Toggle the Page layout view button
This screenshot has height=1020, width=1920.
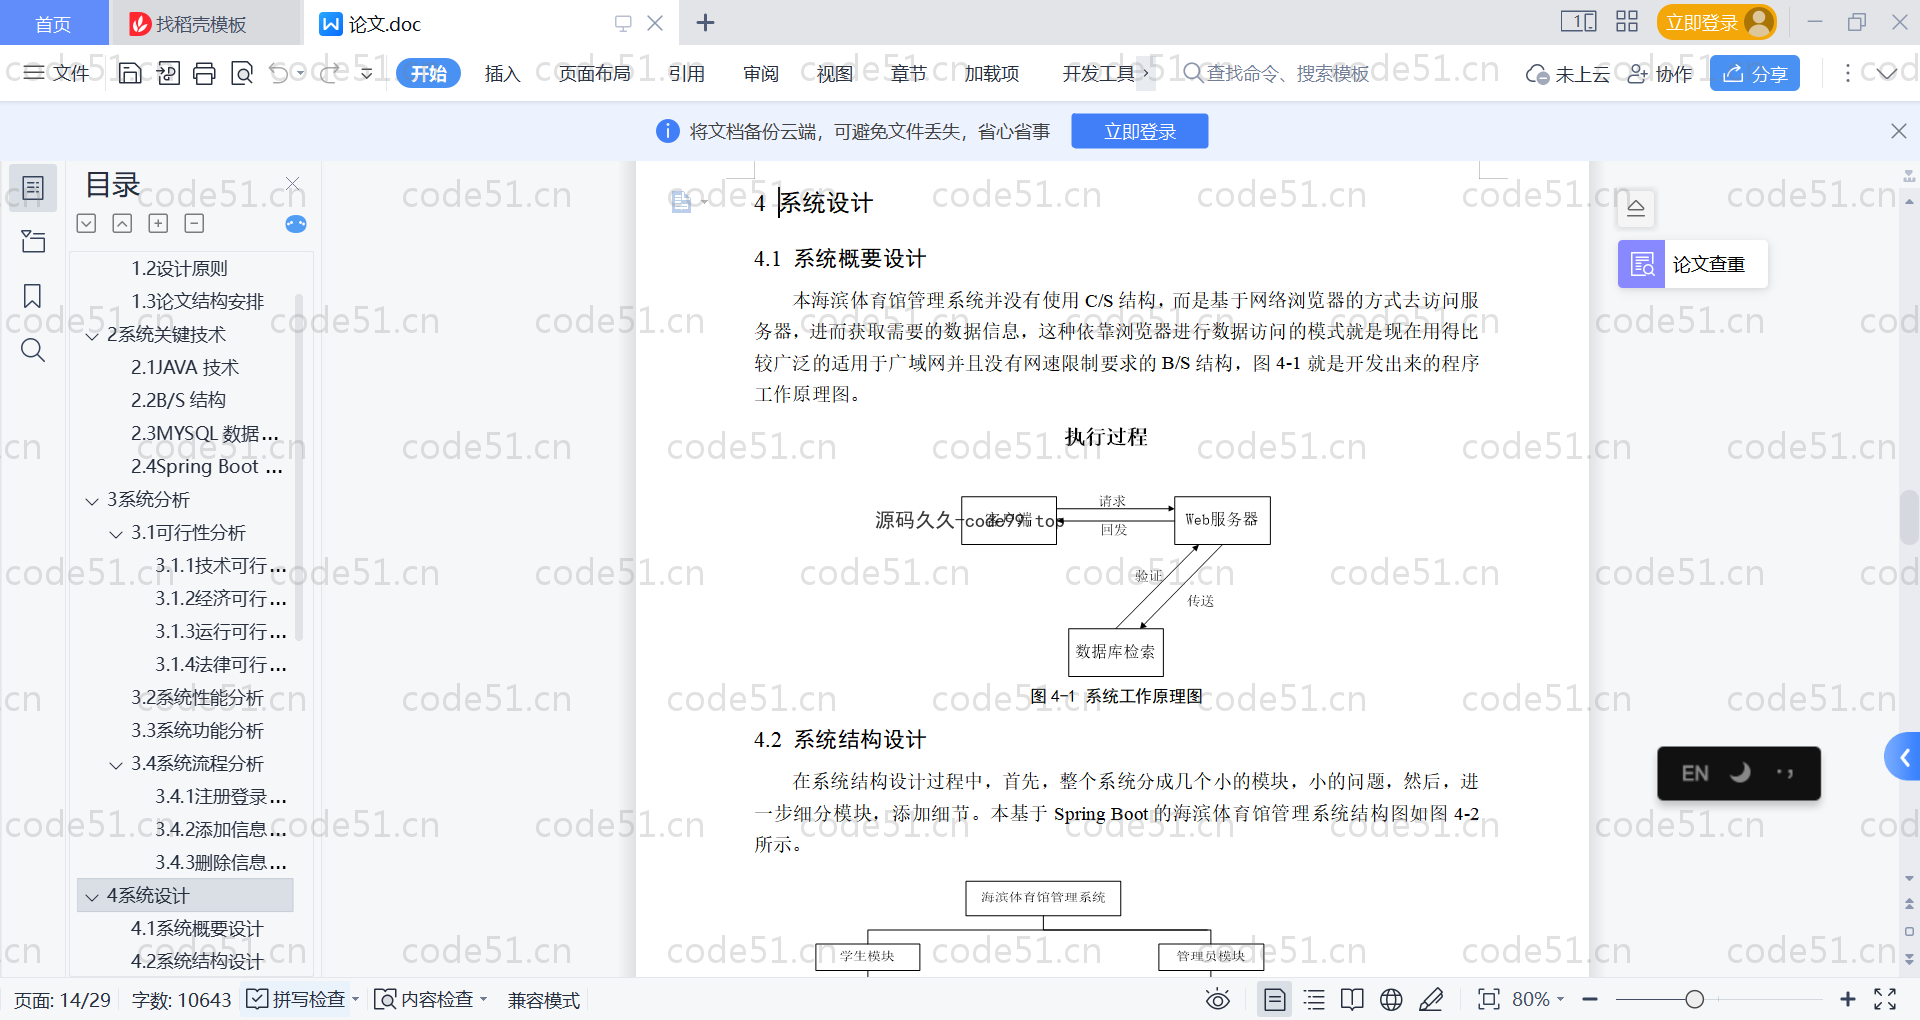1275,999
